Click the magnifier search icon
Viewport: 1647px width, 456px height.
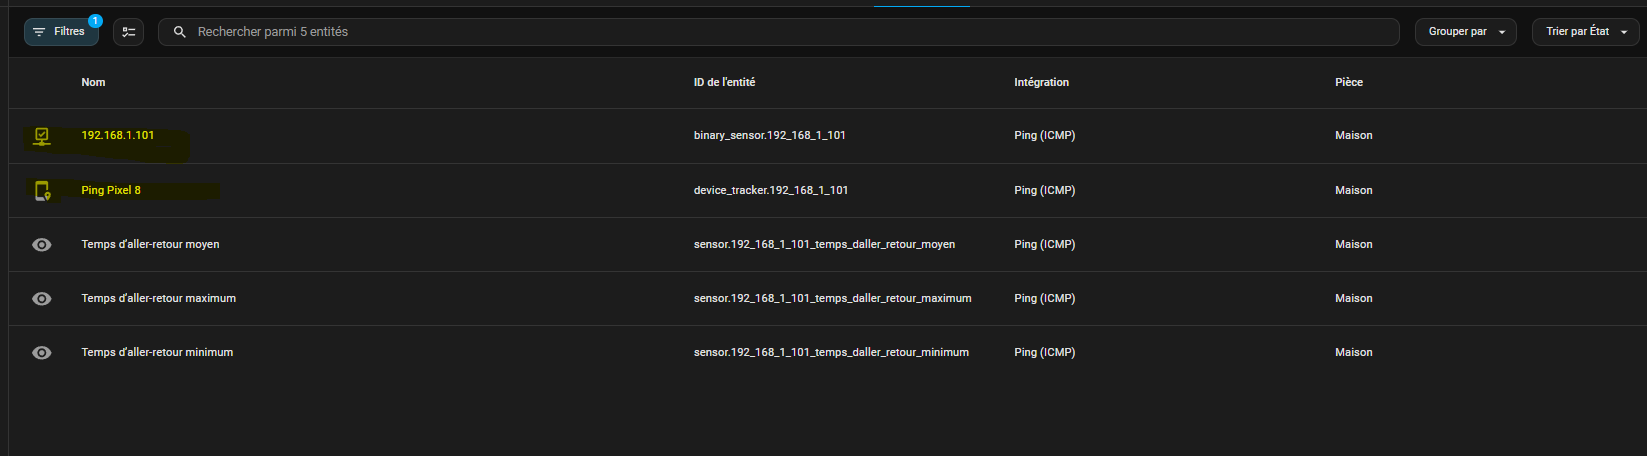click(180, 32)
